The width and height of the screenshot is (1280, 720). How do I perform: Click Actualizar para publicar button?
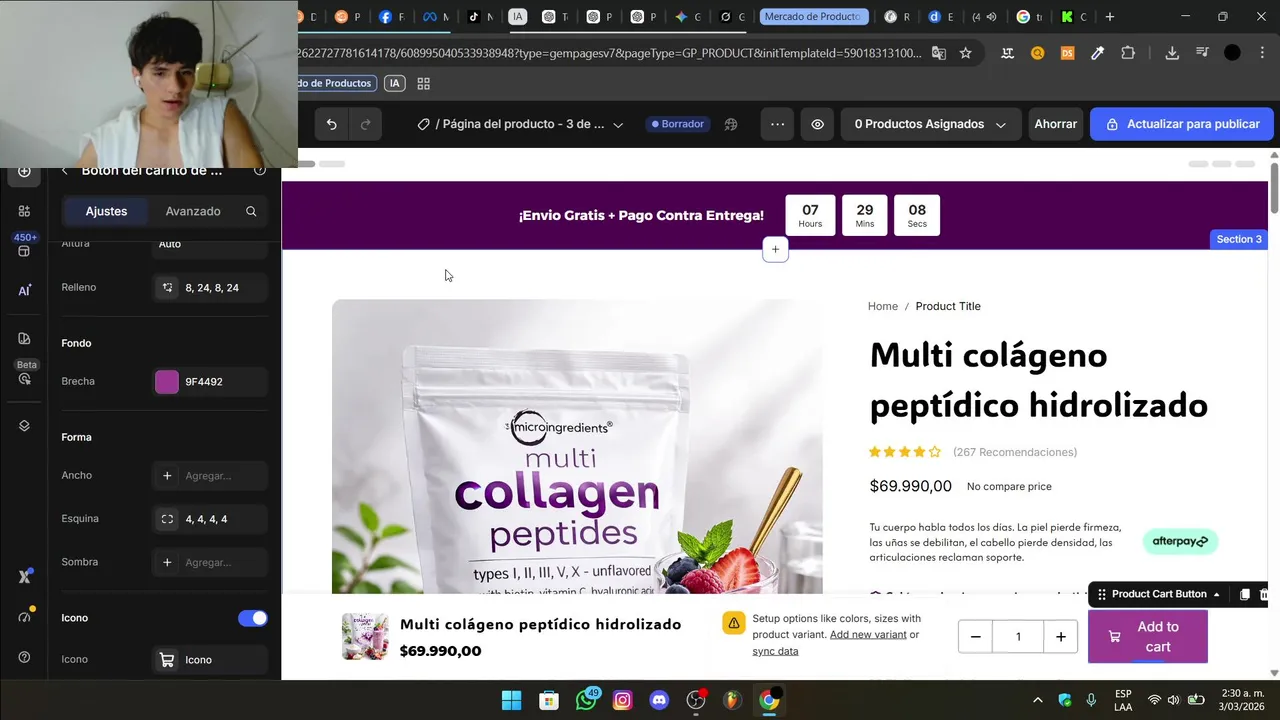click(x=1182, y=124)
